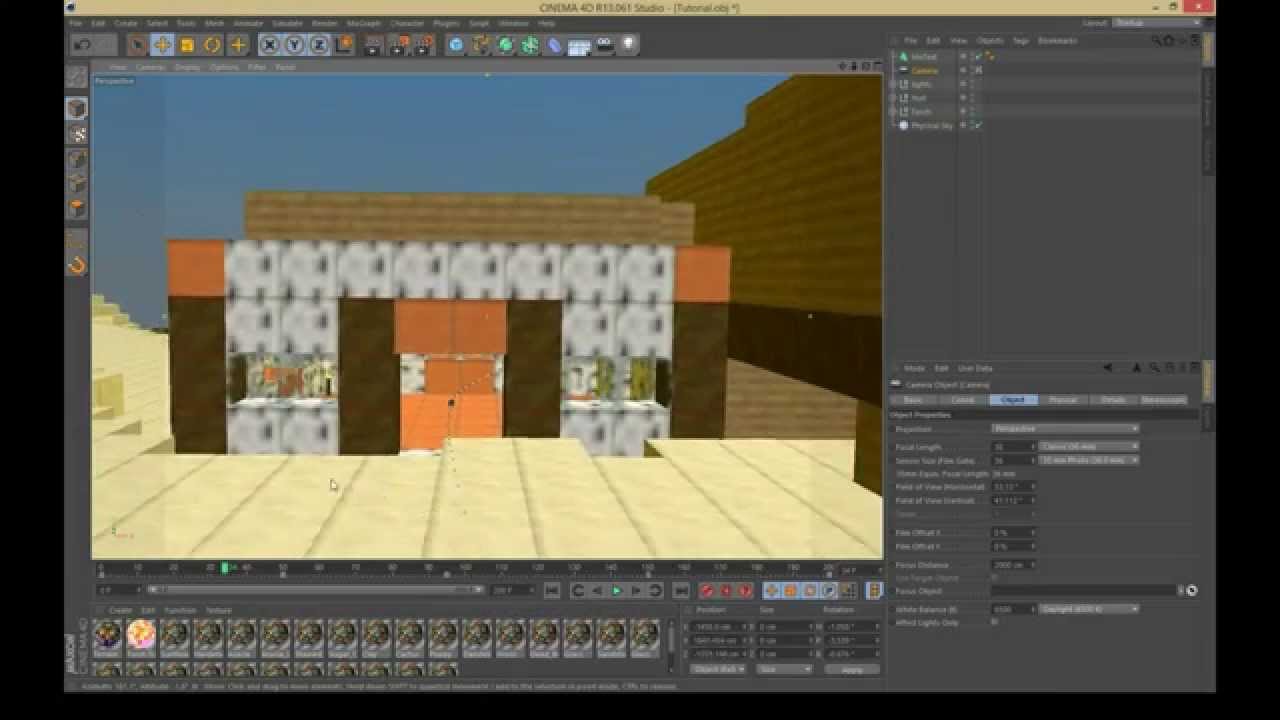Open the Cube primitive object icon
The width and height of the screenshot is (1280, 720).
click(x=456, y=45)
